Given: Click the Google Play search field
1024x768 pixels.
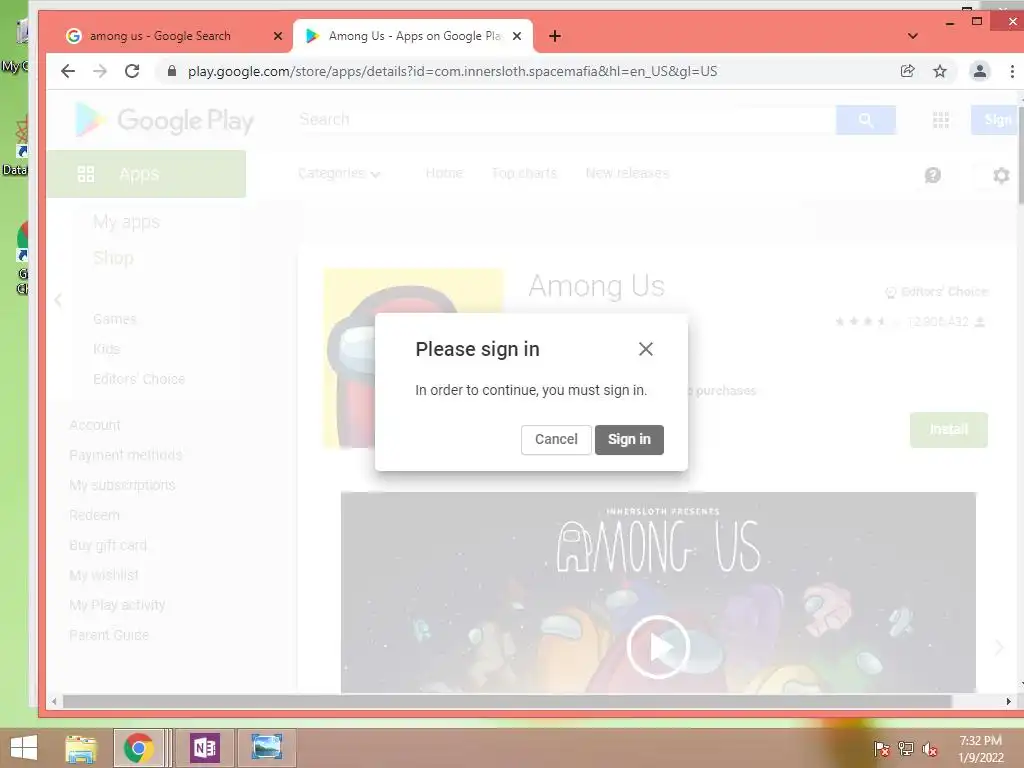Looking at the screenshot, I should 566,120.
